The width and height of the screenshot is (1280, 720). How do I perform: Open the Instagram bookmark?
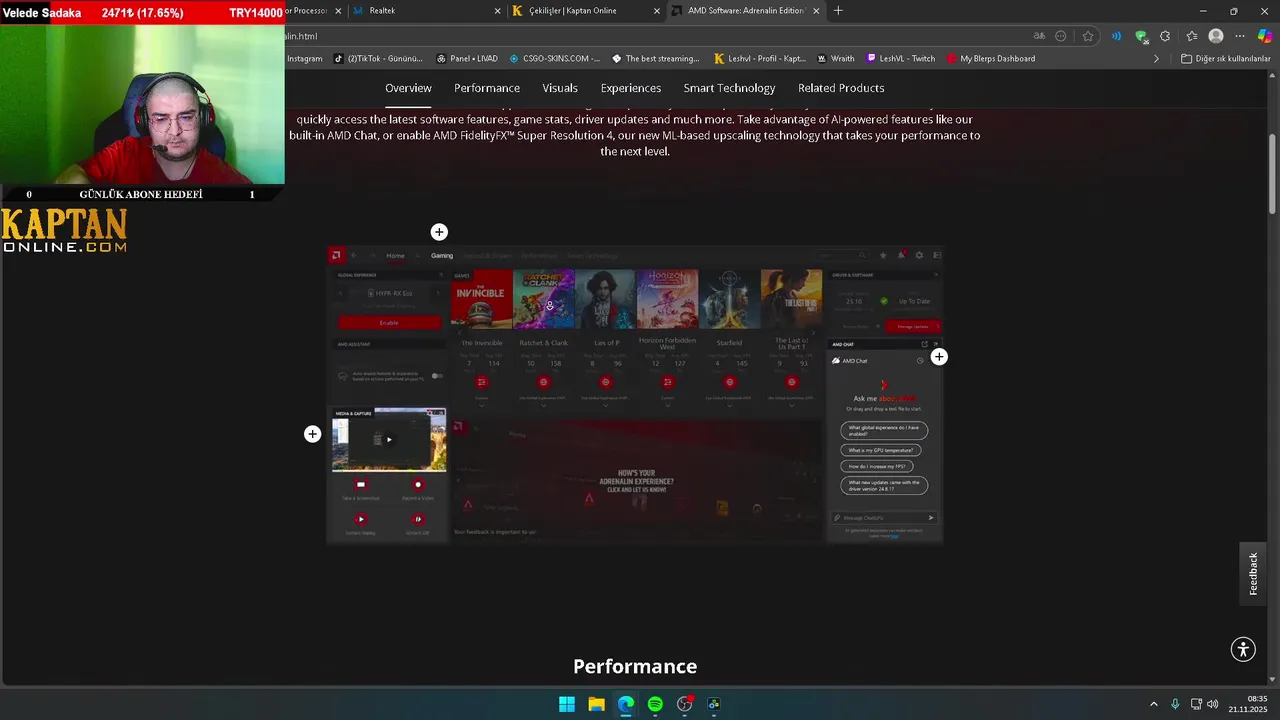click(x=305, y=59)
